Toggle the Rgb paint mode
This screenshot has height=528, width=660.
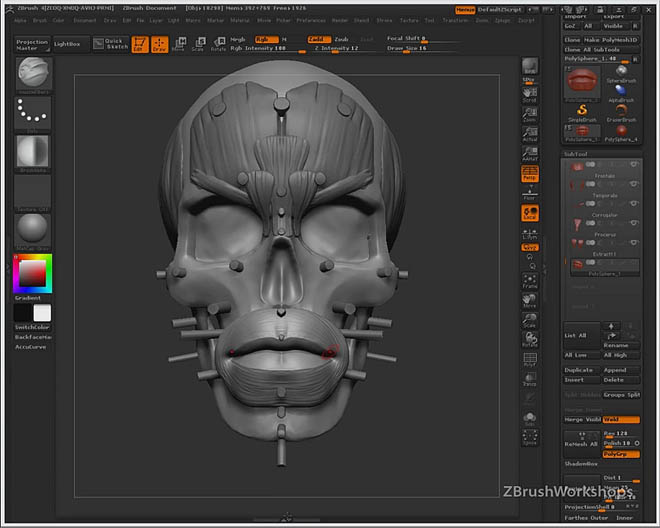pyautogui.click(x=266, y=40)
